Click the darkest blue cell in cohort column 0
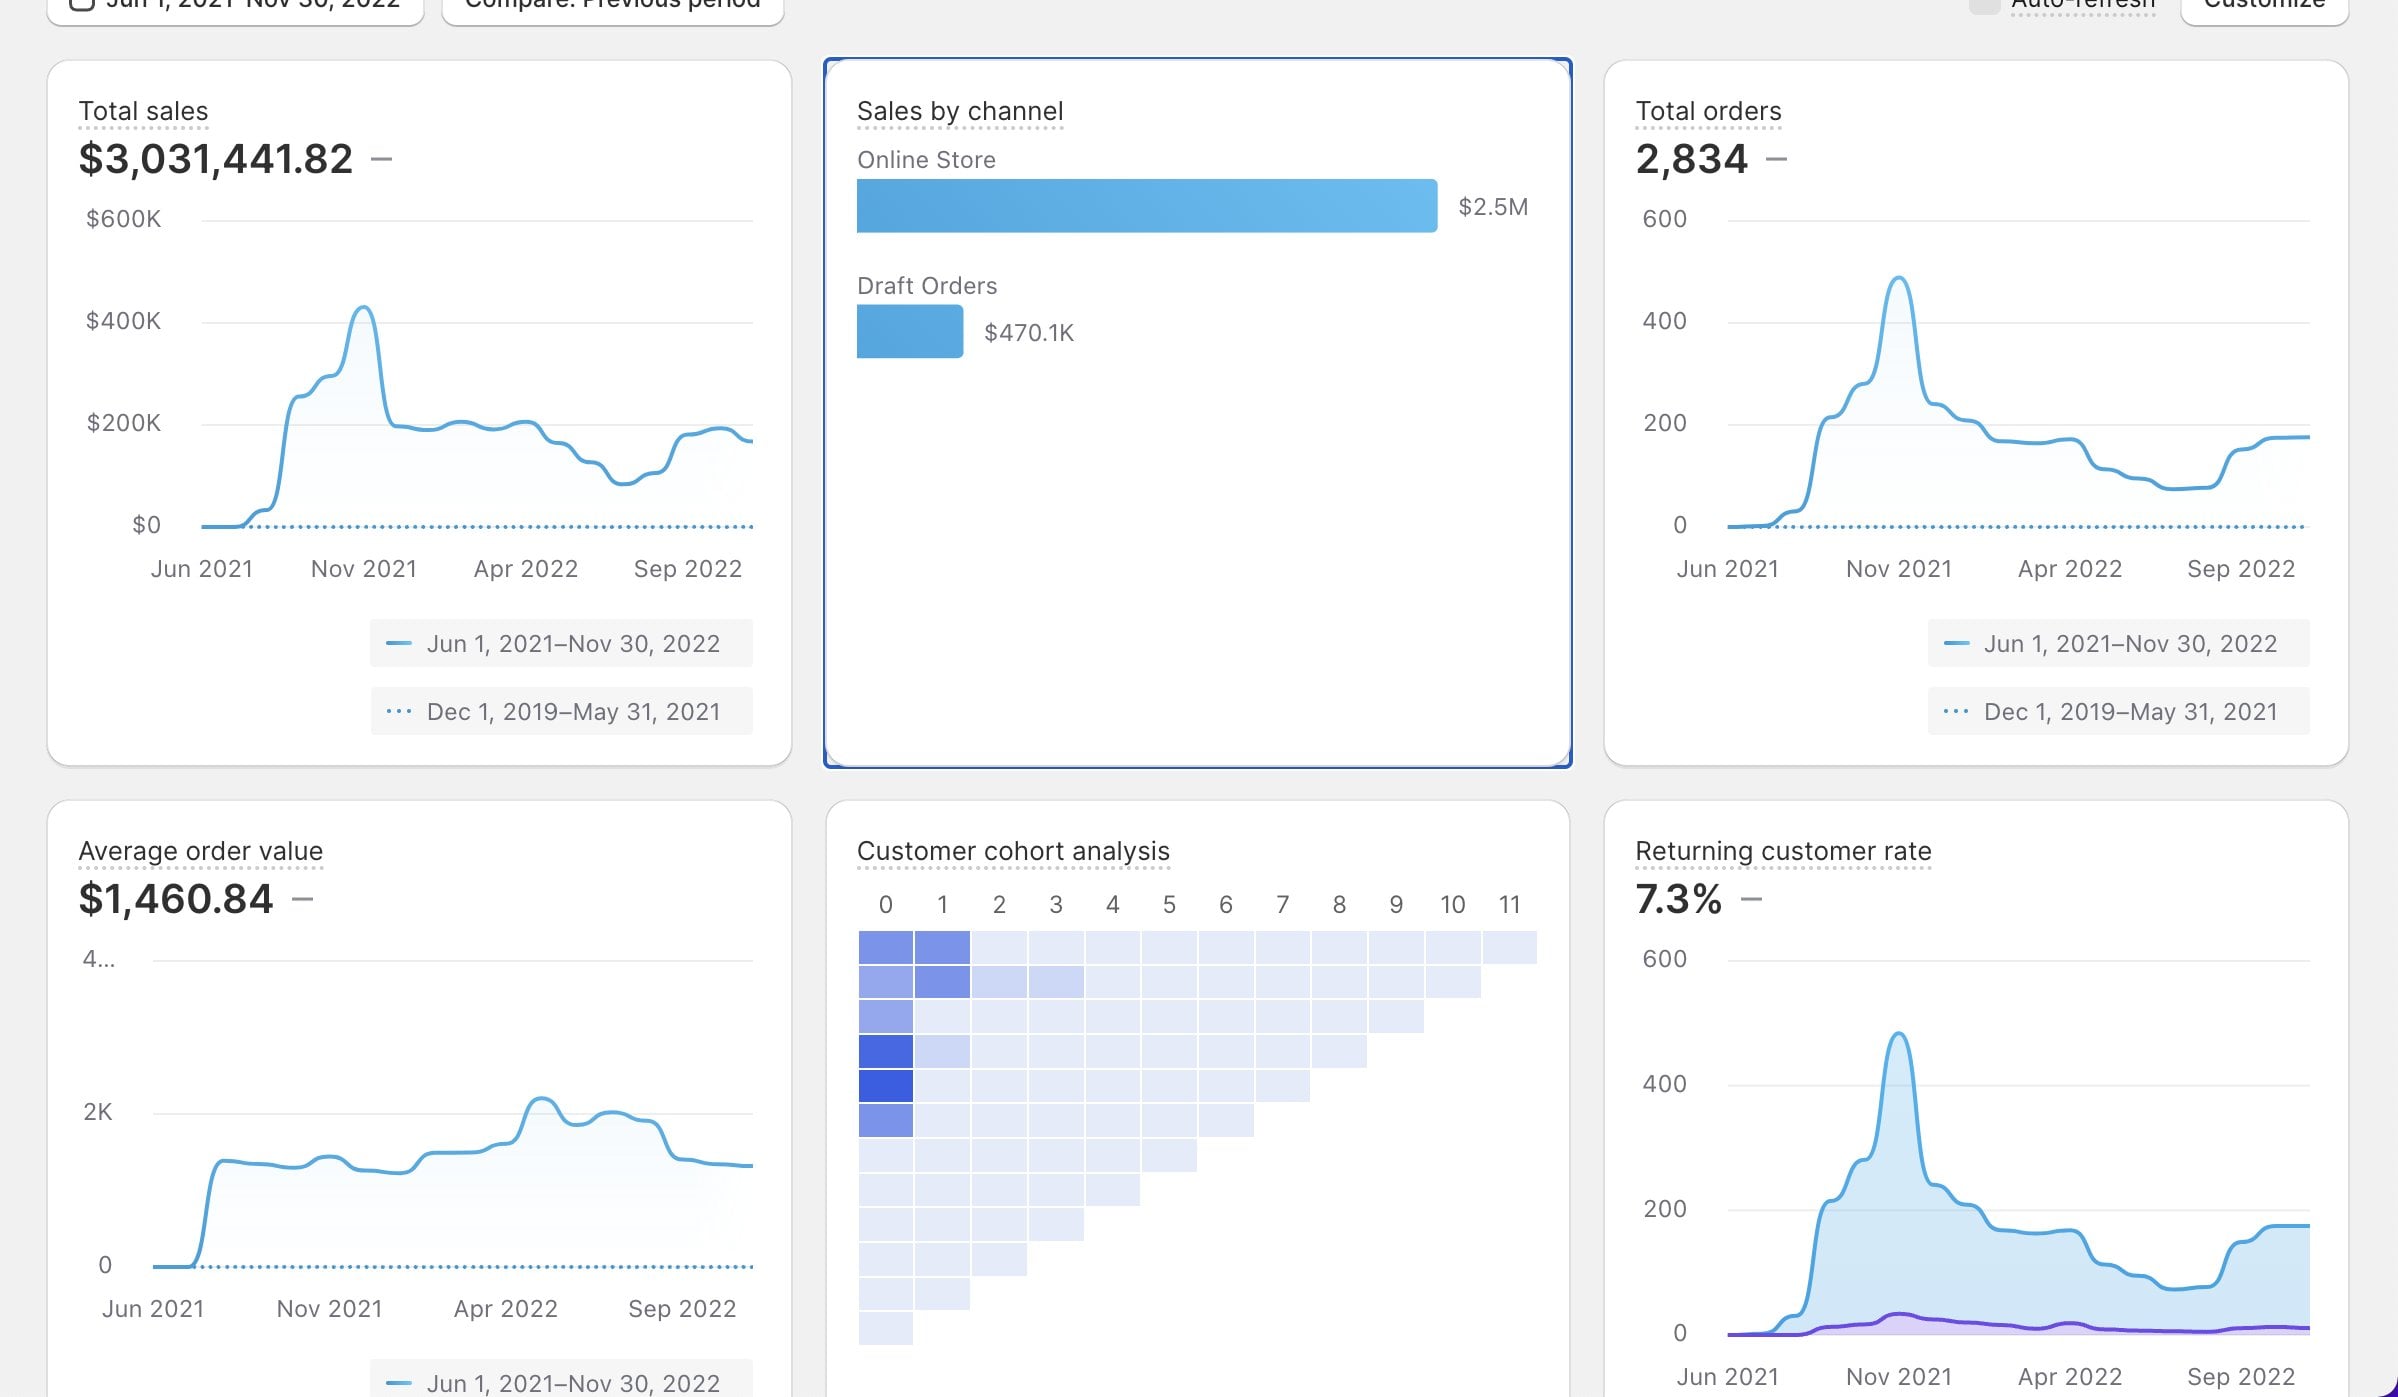Viewport: 2398px width, 1397px height. pos(885,1086)
